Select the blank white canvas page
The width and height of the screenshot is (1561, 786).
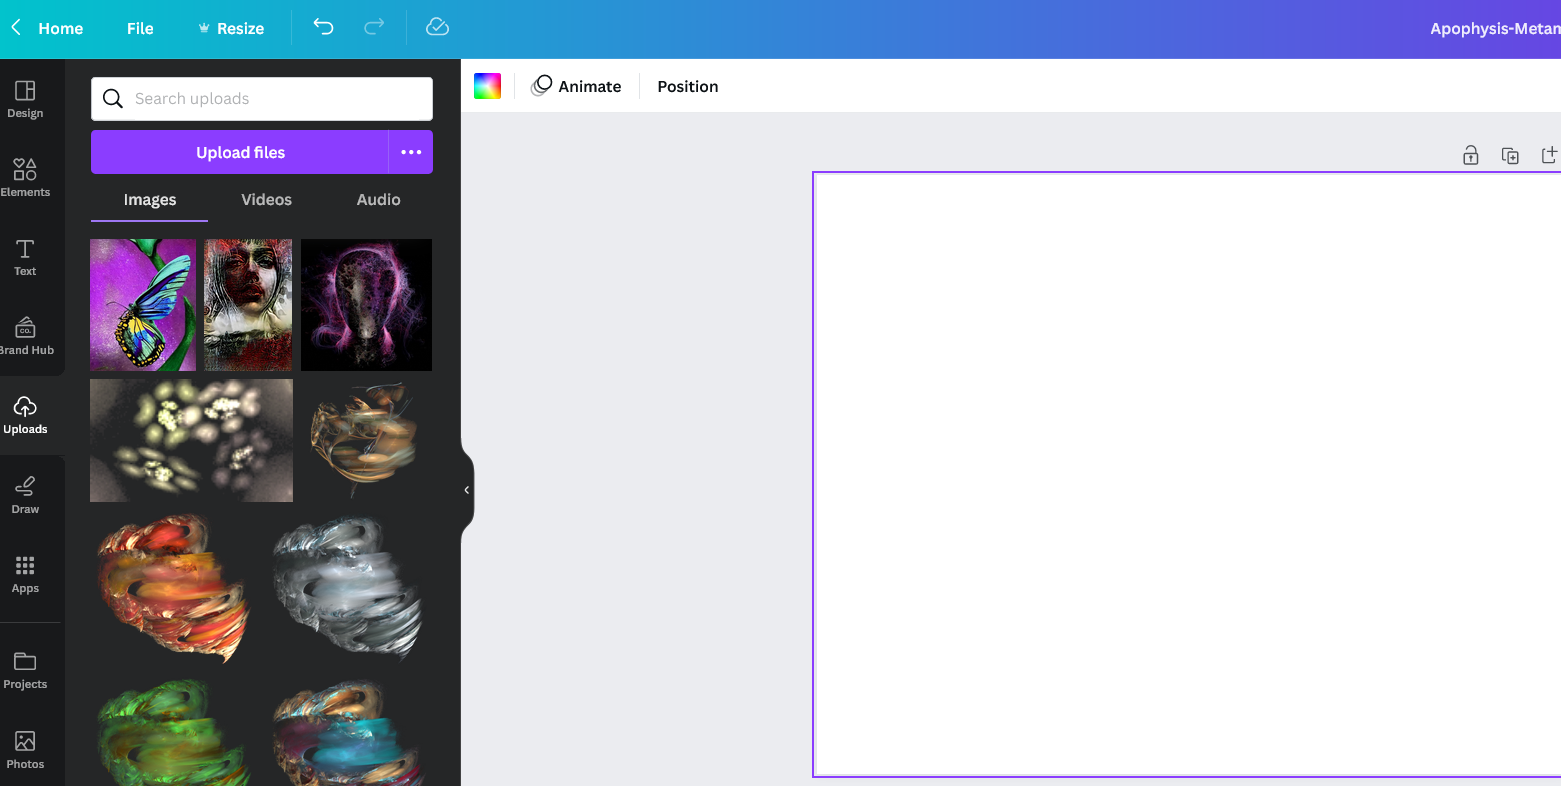[x=1187, y=475]
